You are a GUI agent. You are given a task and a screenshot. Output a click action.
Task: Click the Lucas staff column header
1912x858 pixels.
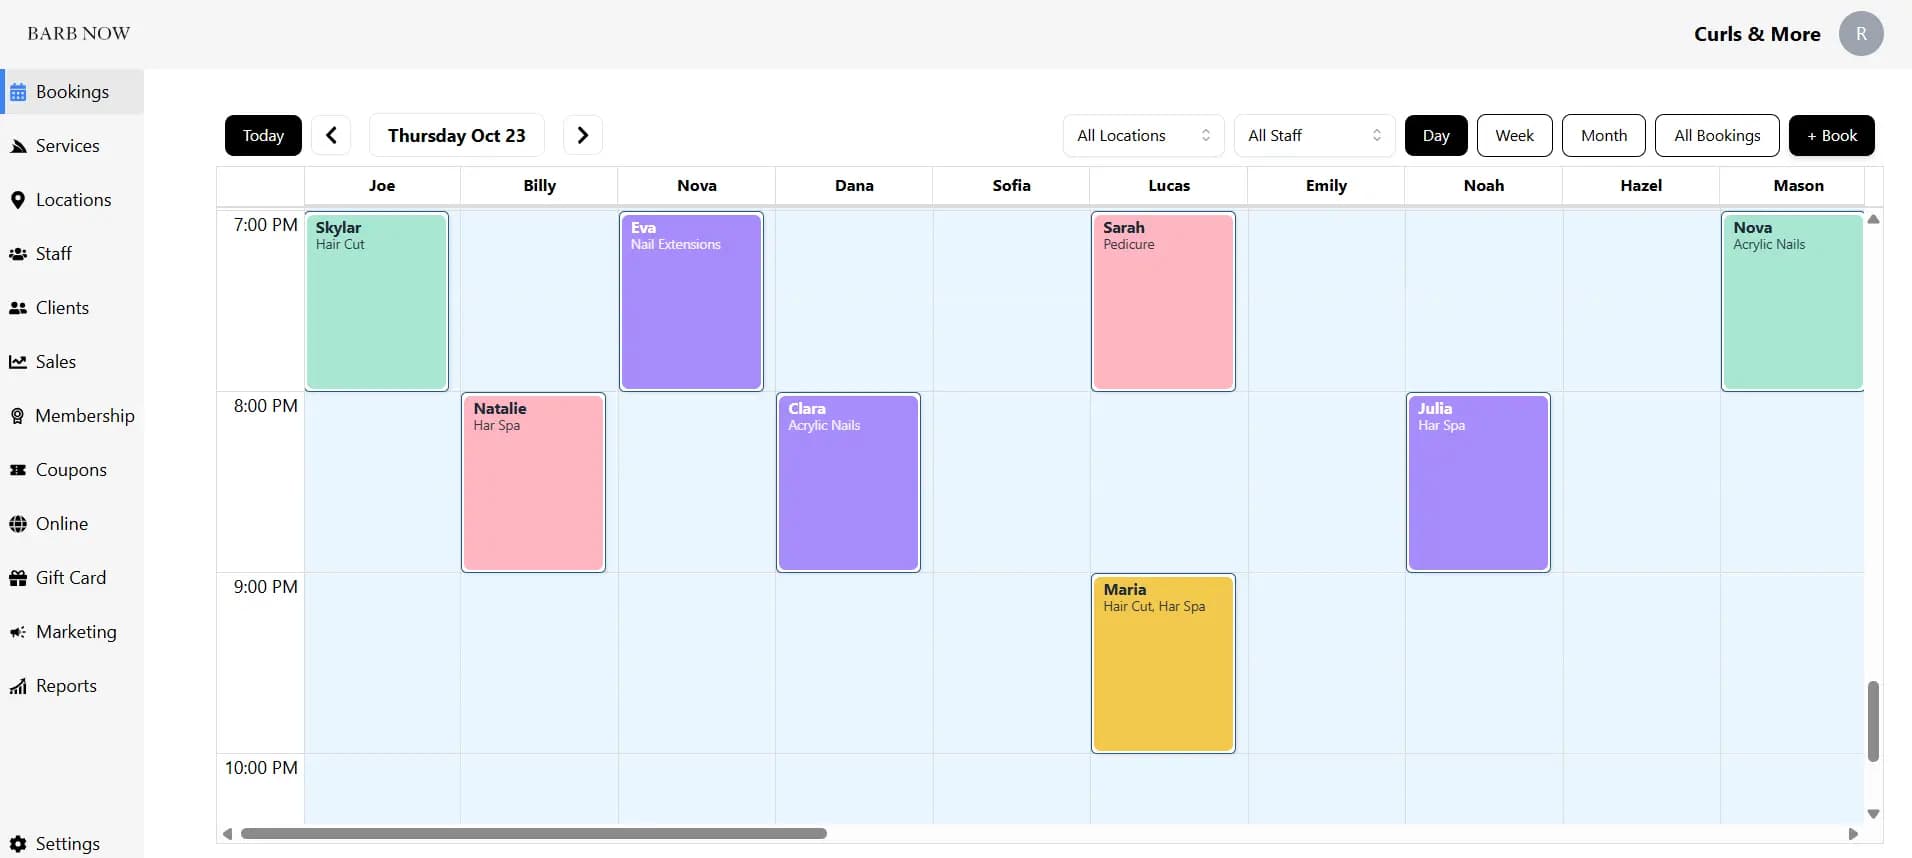tap(1169, 186)
